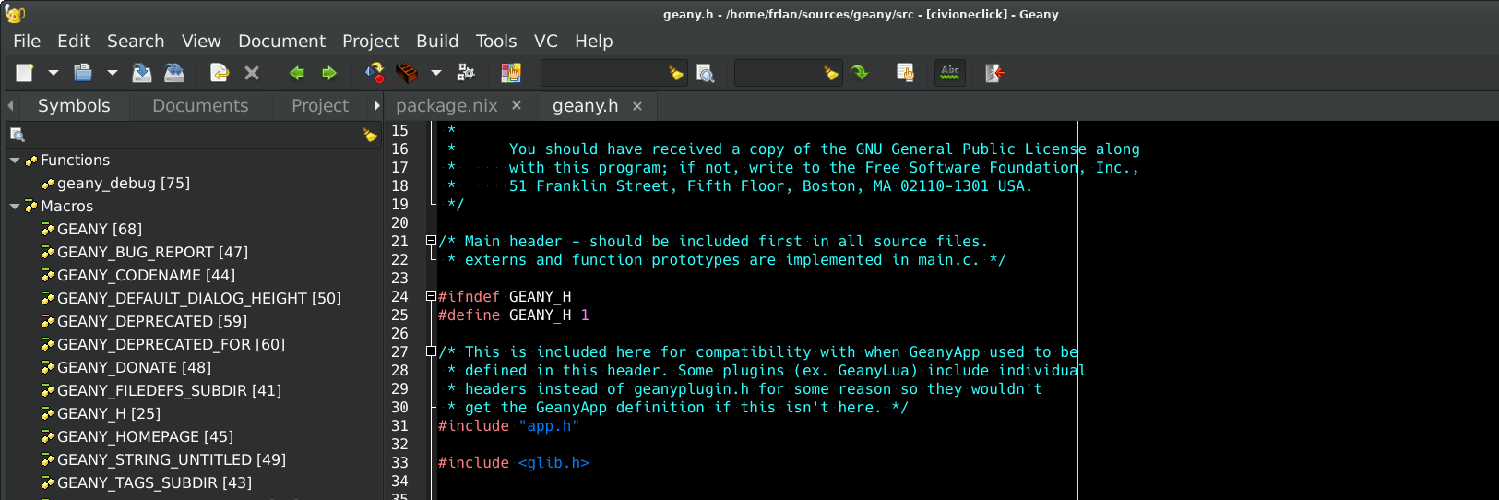Select geany_debug [75] symbol
The image size is (1499, 500).
coord(123,183)
